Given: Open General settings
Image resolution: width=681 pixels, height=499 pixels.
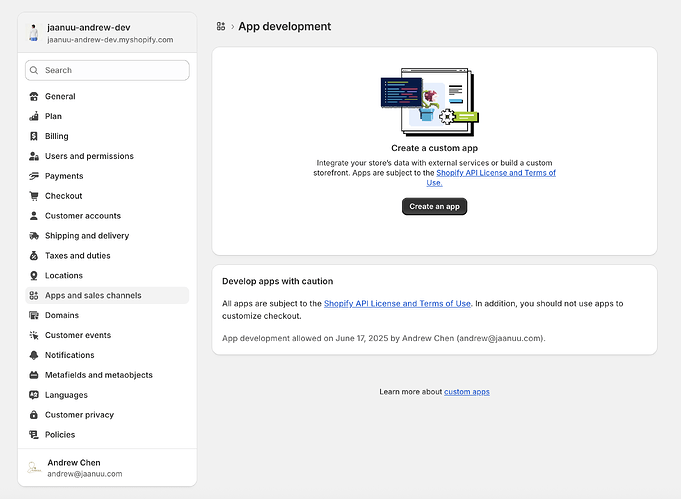Looking at the screenshot, I should point(107,96).
